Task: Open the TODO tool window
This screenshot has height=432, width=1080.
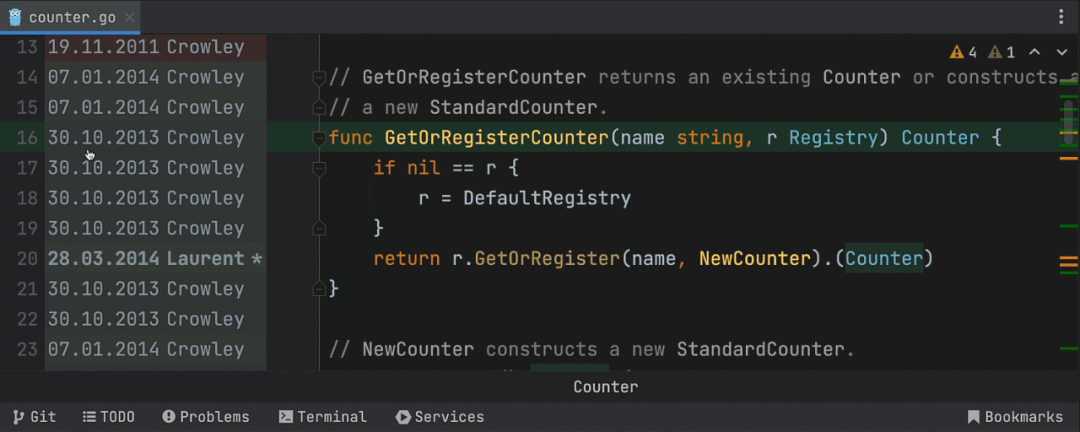Action: 108,417
